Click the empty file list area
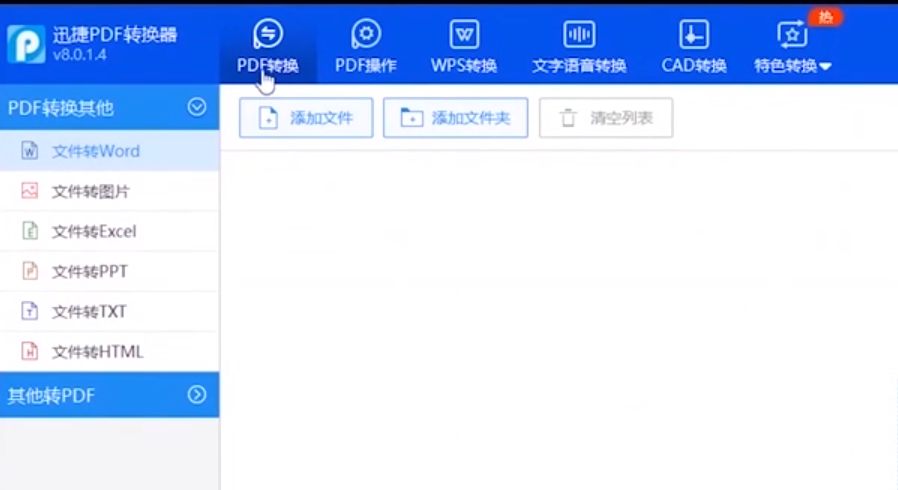This screenshot has height=490, width=898. tap(558, 320)
